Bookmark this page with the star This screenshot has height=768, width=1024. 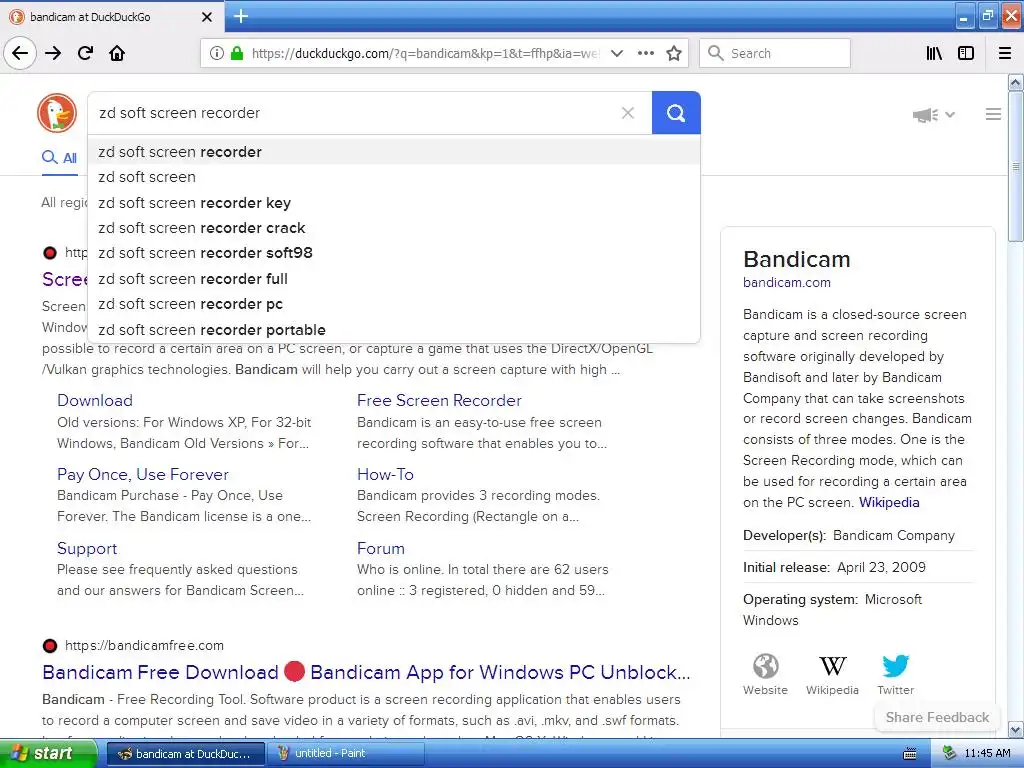pyautogui.click(x=674, y=53)
